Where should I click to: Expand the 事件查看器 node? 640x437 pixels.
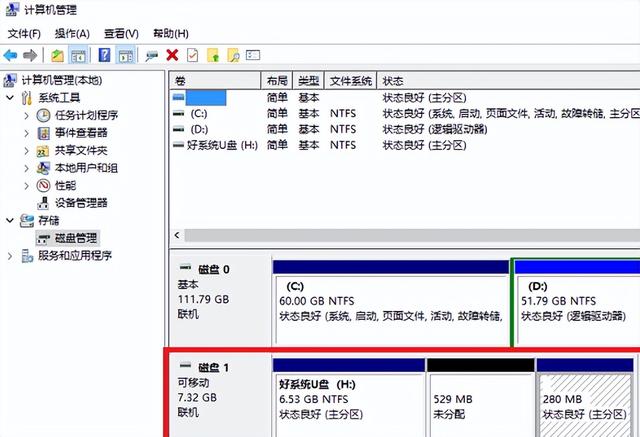pyautogui.click(x=26, y=133)
